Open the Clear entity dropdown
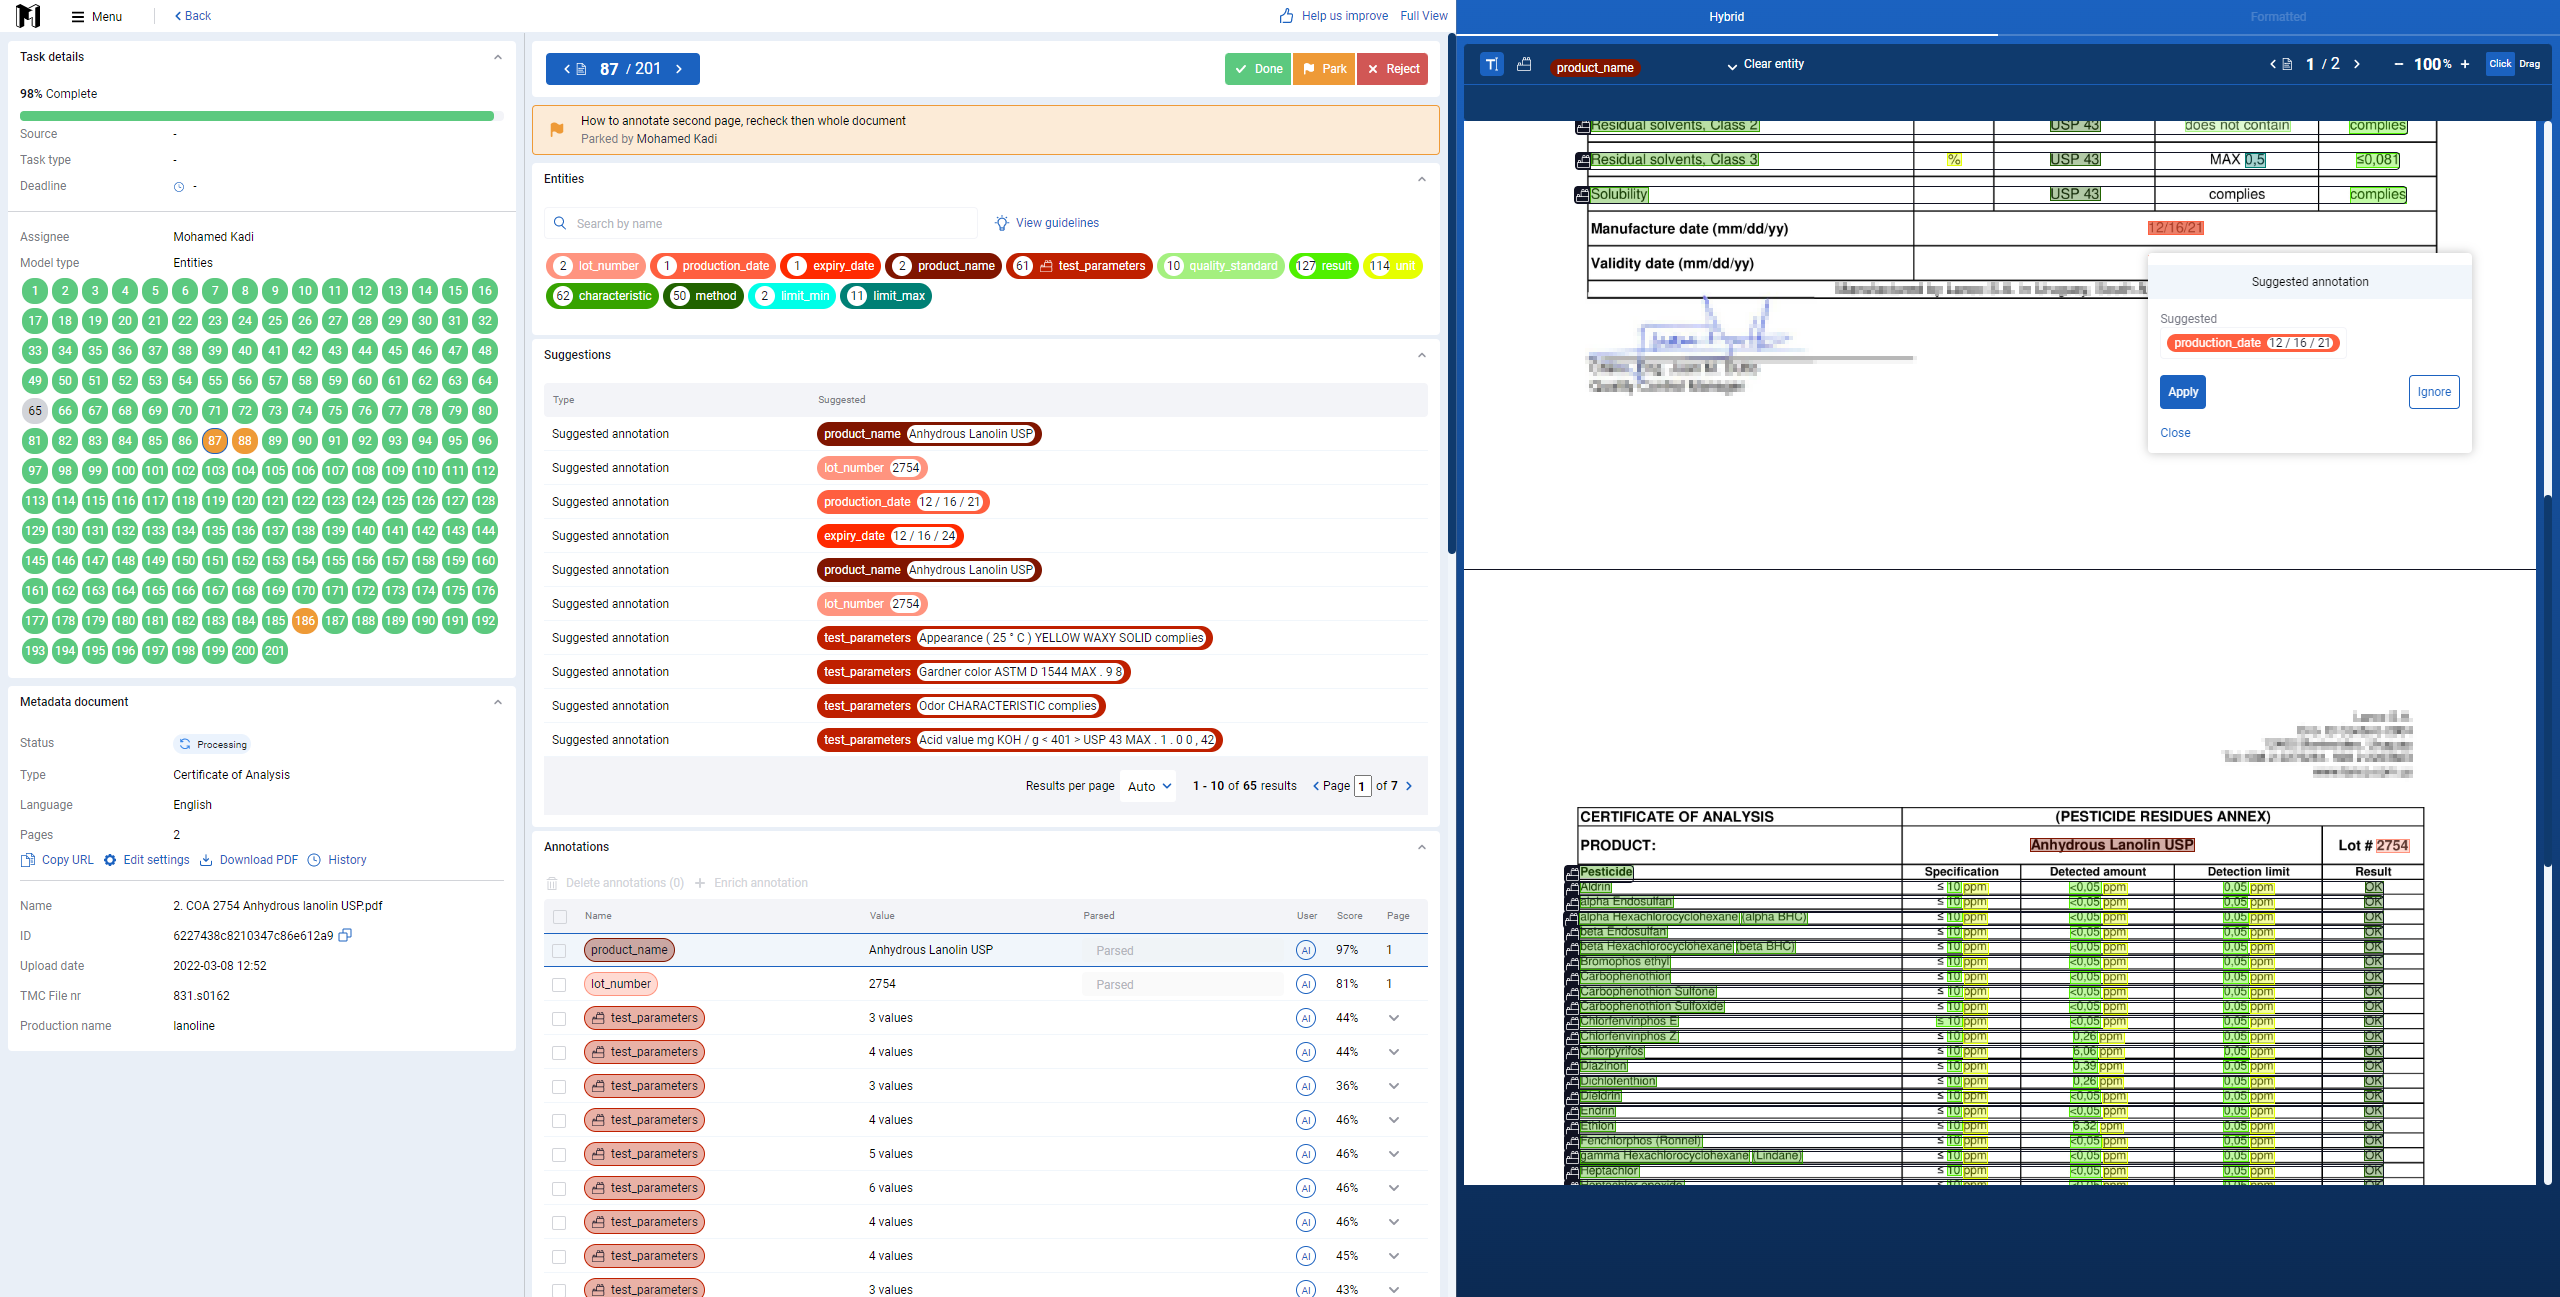Screen dimensions: 2560x1297 [1765, 64]
